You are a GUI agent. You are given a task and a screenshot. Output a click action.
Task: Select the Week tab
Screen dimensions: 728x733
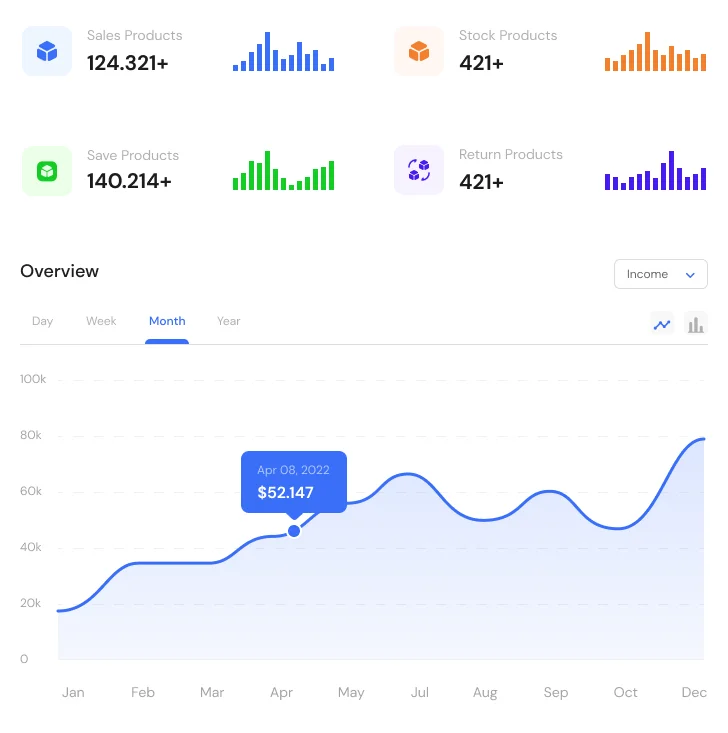(x=101, y=321)
